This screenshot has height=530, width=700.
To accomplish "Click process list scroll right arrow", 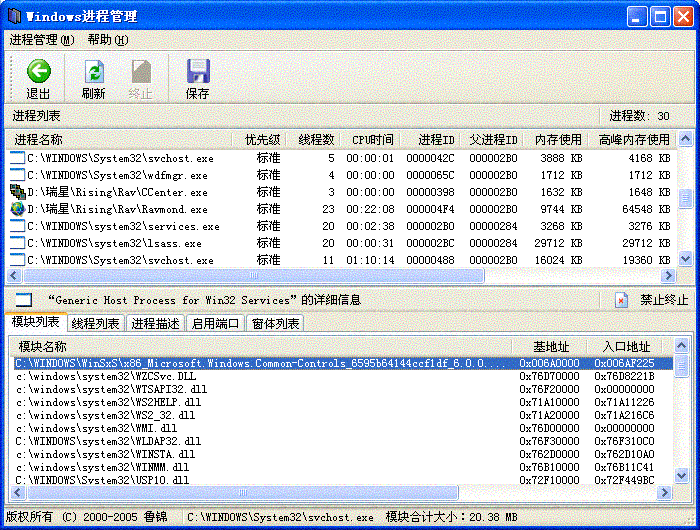I will (x=668, y=275).
